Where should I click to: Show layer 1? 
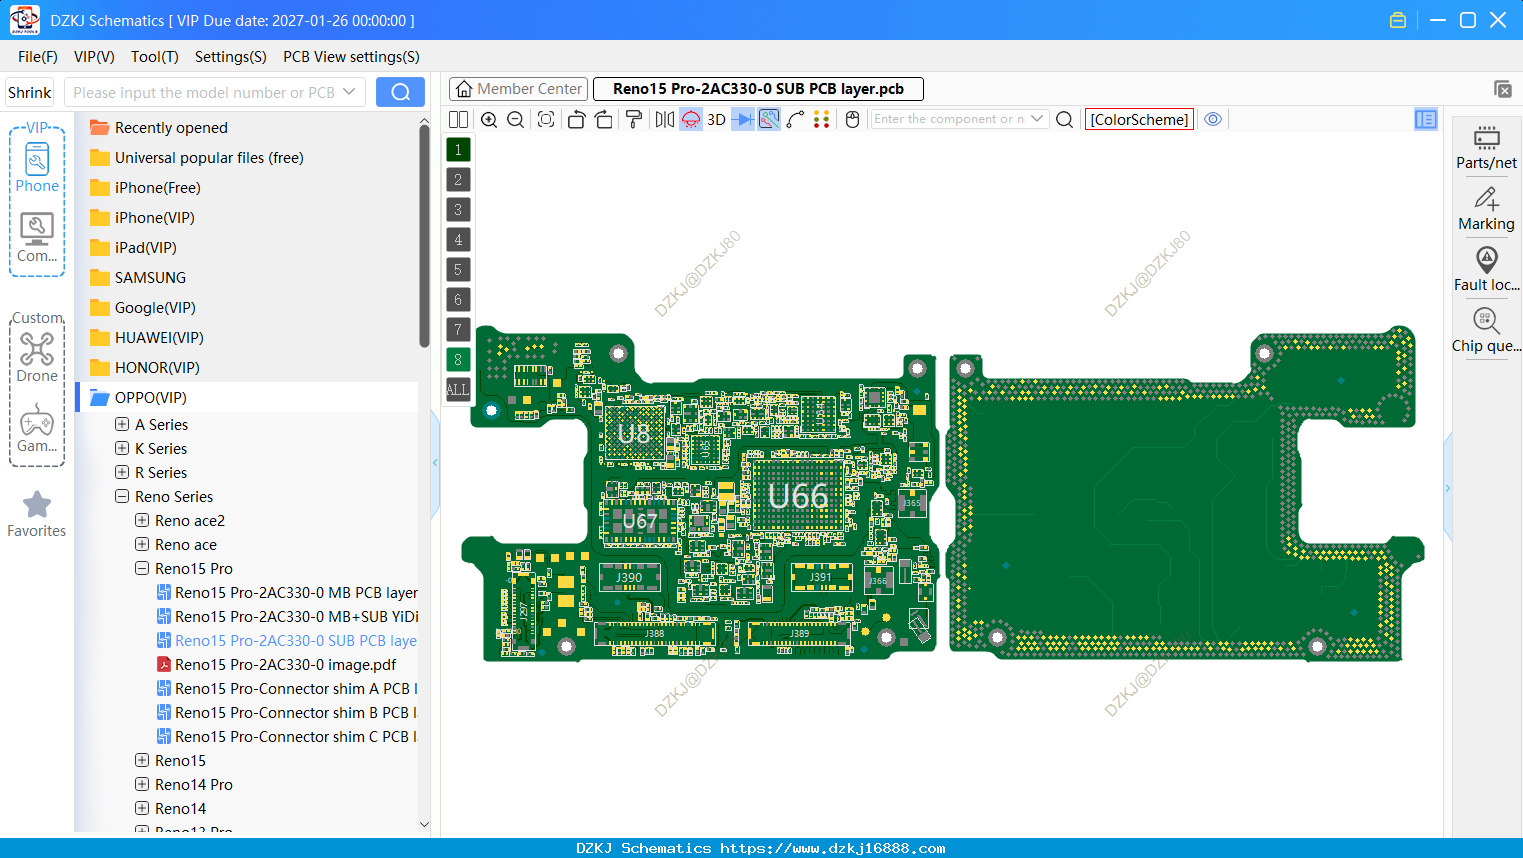pos(458,150)
